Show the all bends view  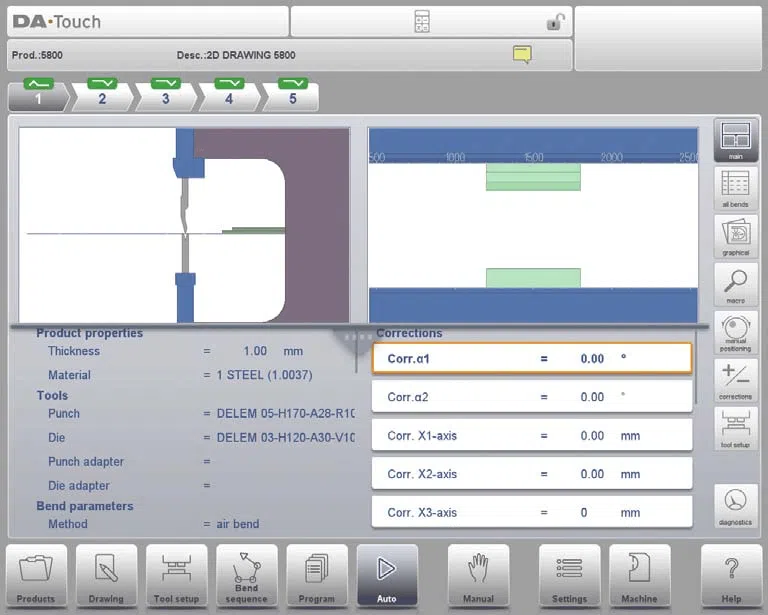click(x=736, y=189)
